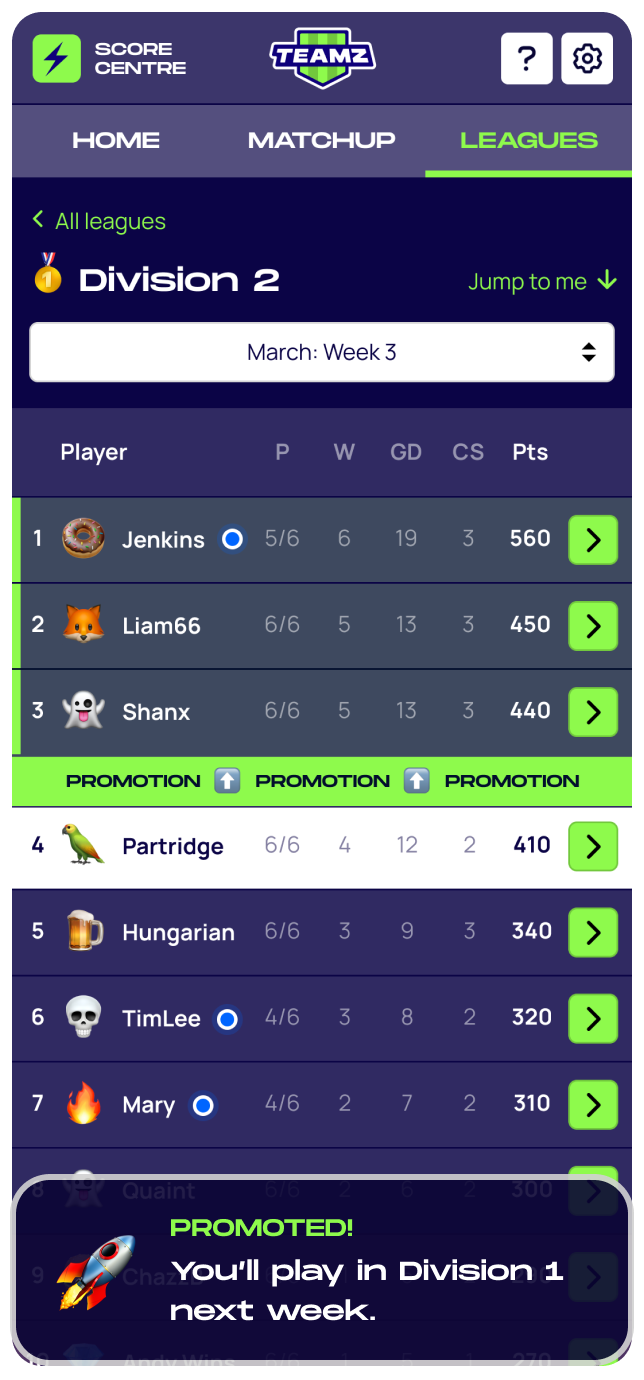Click blue status dot beside TimLee
644x1380 pixels.
coord(227,1019)
